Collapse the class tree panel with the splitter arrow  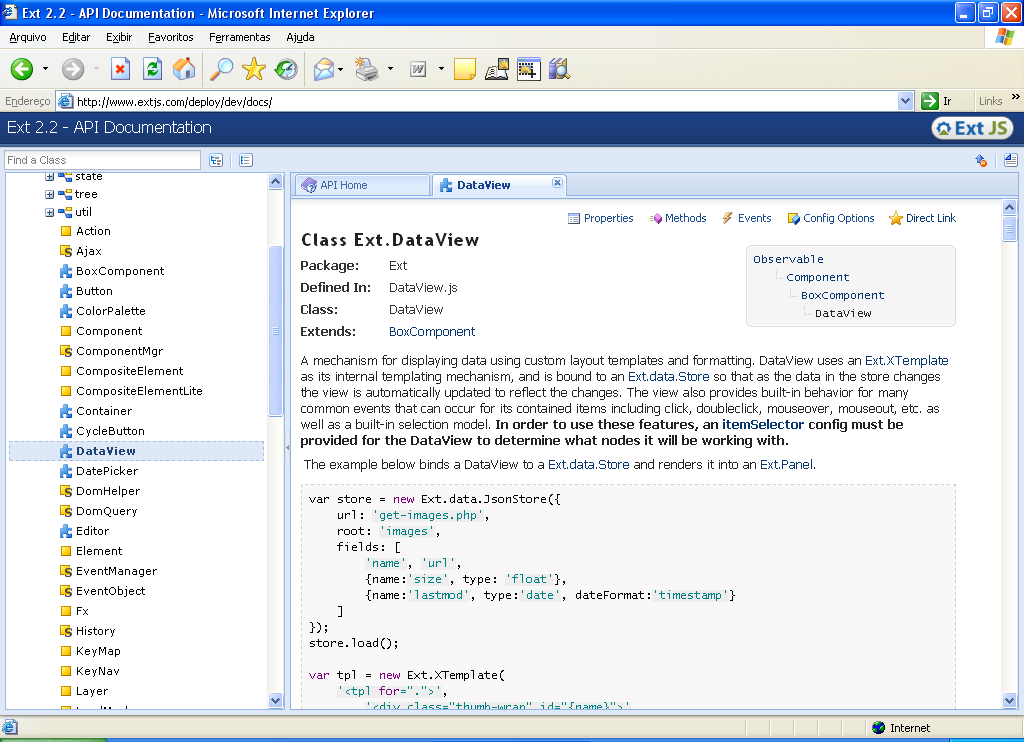[x=287, y=447]
